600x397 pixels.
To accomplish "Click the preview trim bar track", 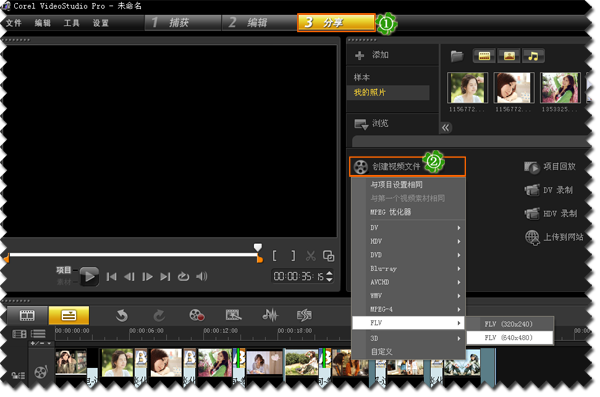I will pos(134,255).
